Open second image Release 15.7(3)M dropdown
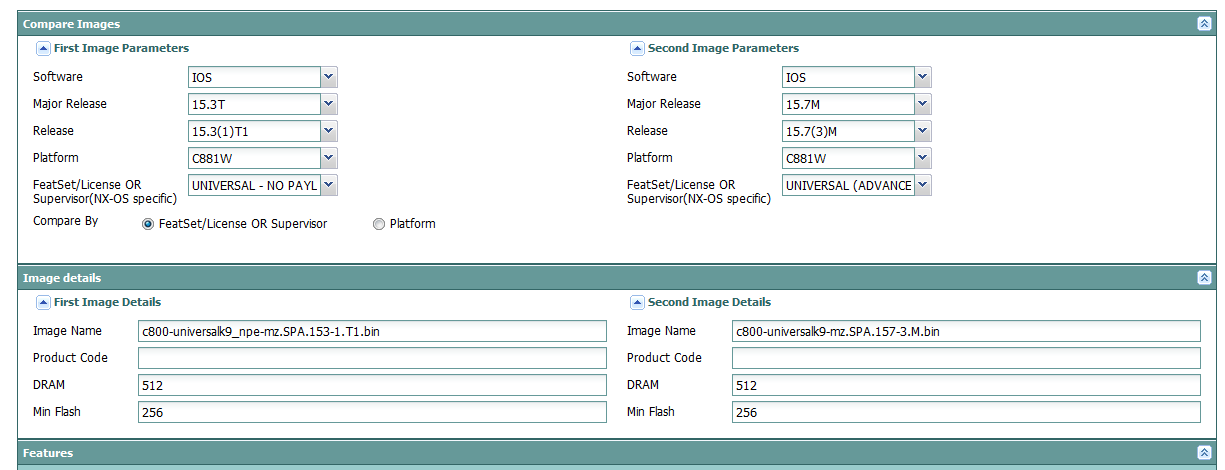 pos(922,131)
